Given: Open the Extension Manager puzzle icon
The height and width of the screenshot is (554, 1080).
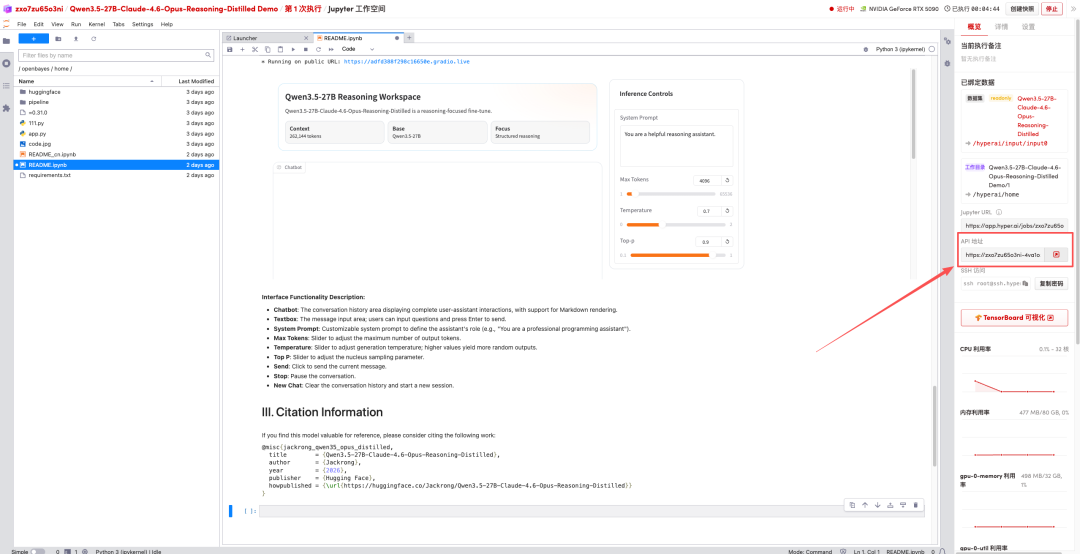Looking at the screenshot, I should (6, 107).
